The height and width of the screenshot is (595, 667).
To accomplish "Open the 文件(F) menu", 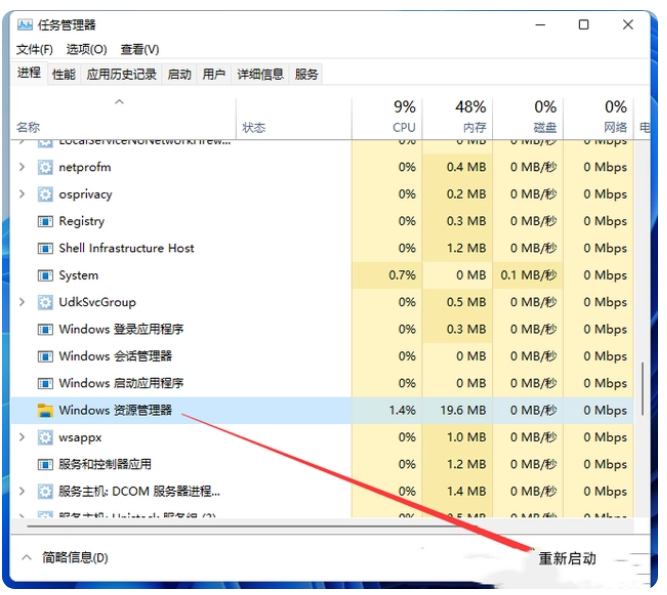I will [x=34, y=50].
